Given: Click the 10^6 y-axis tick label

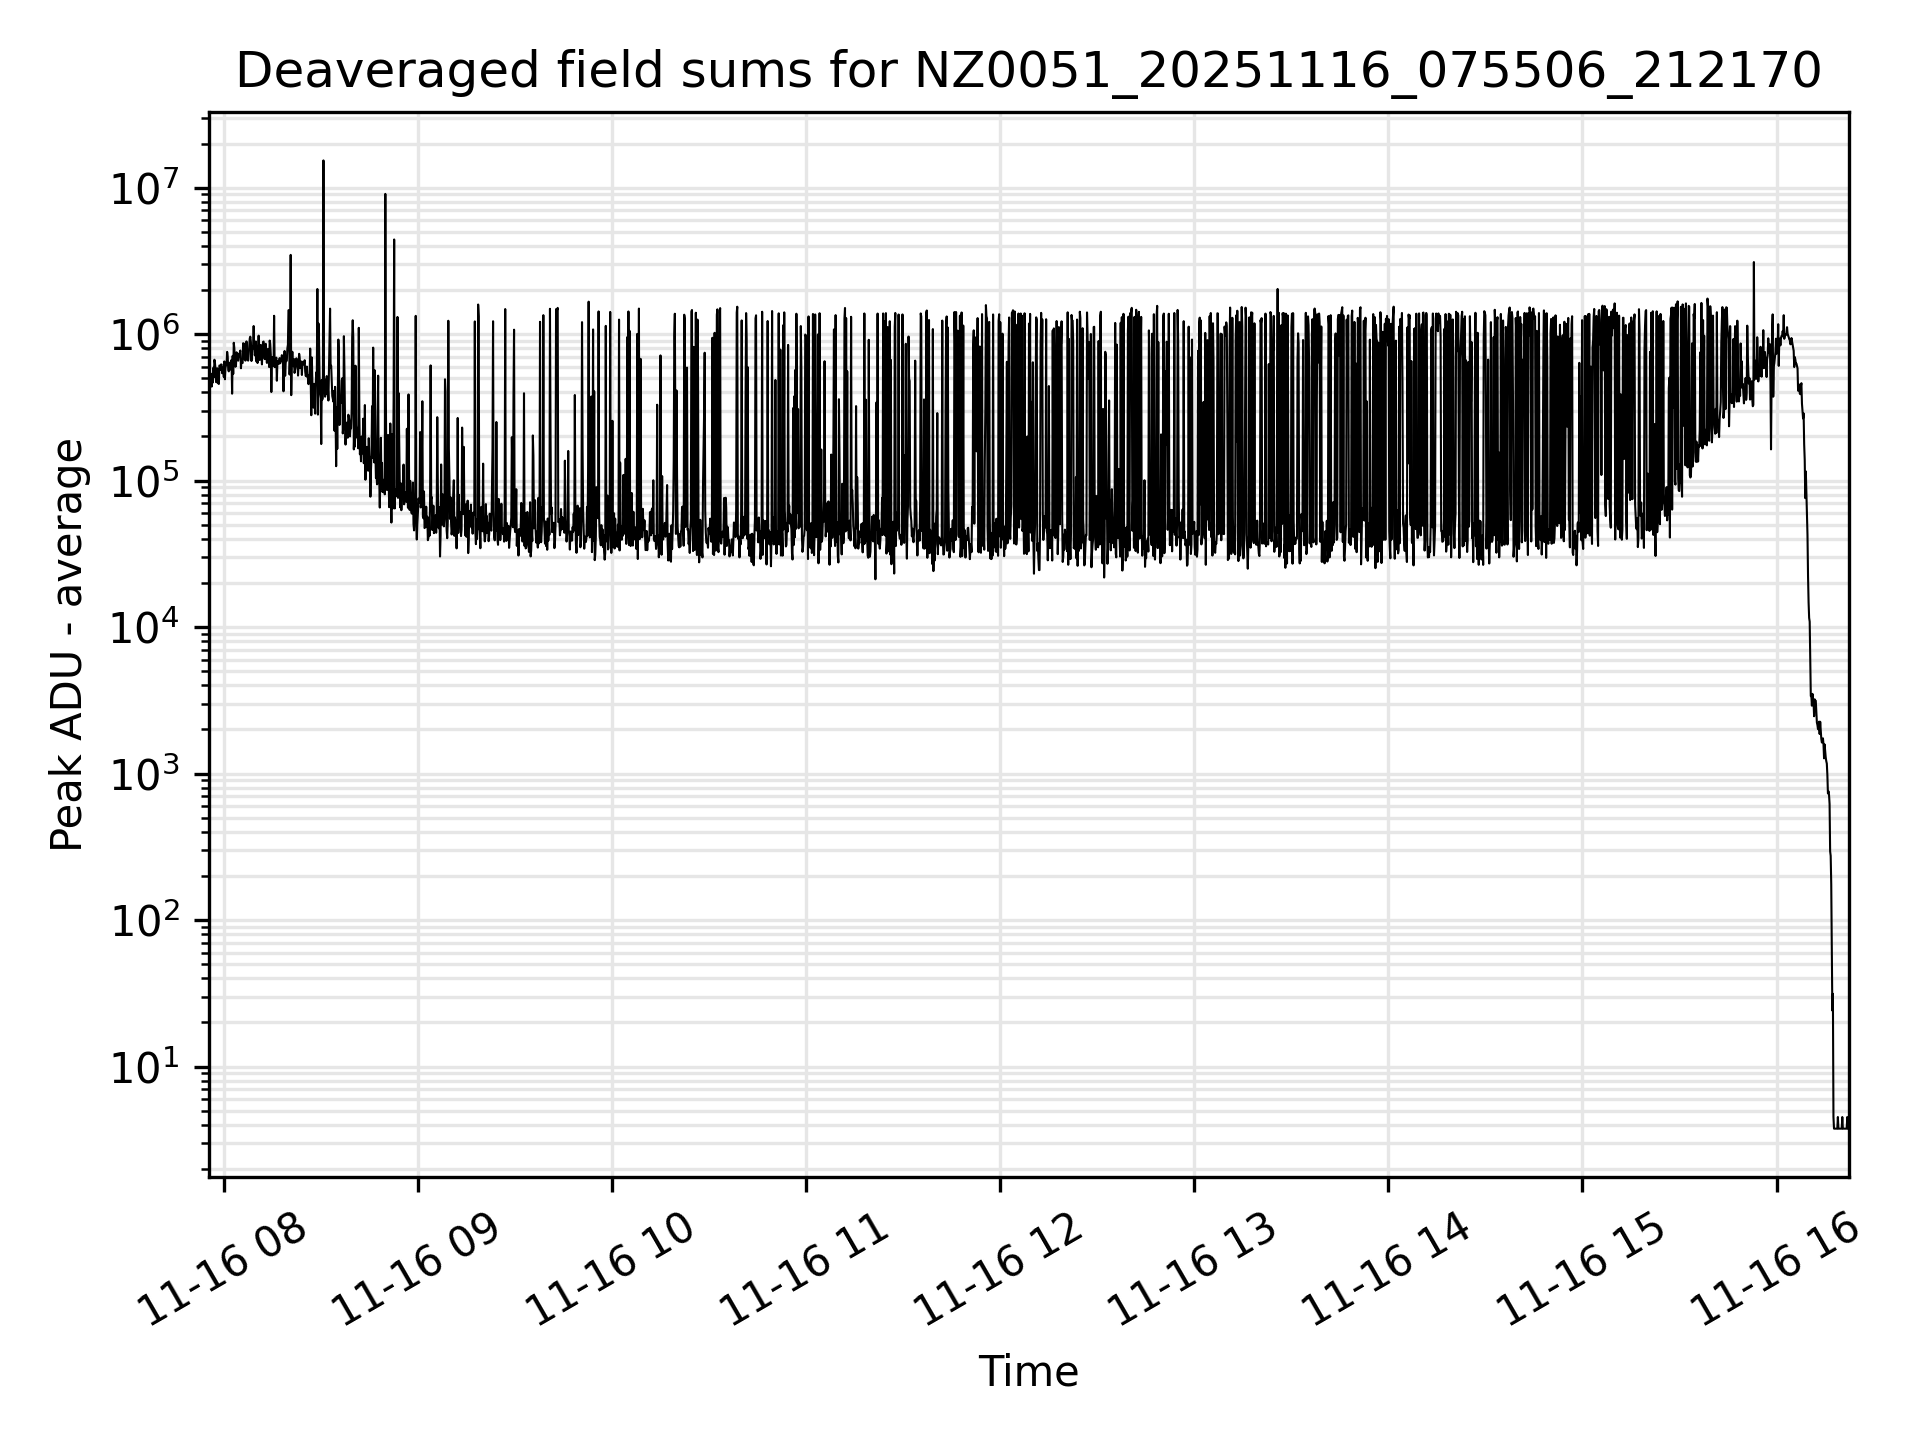Looking at the screenshot, I should click(x=145, y=335).
